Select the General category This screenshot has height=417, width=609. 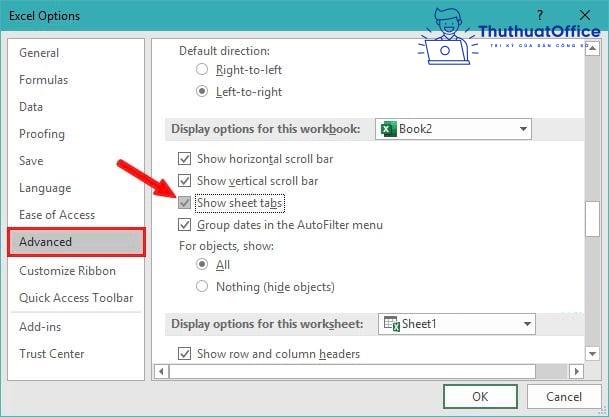(39, 53)
